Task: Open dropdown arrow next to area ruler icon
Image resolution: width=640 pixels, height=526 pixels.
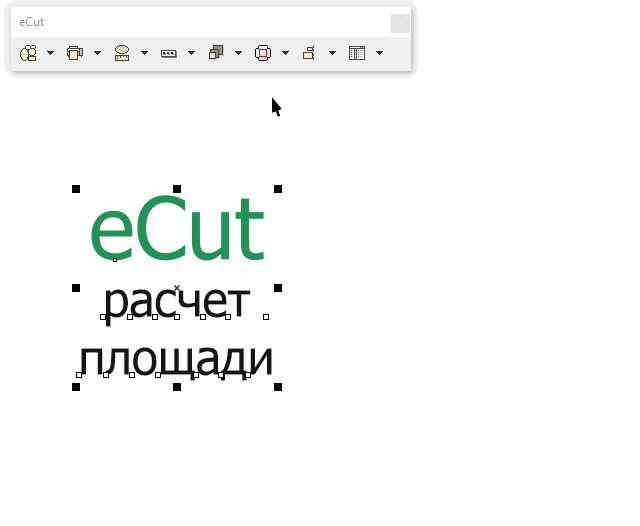Action: [x=144, y=53]
